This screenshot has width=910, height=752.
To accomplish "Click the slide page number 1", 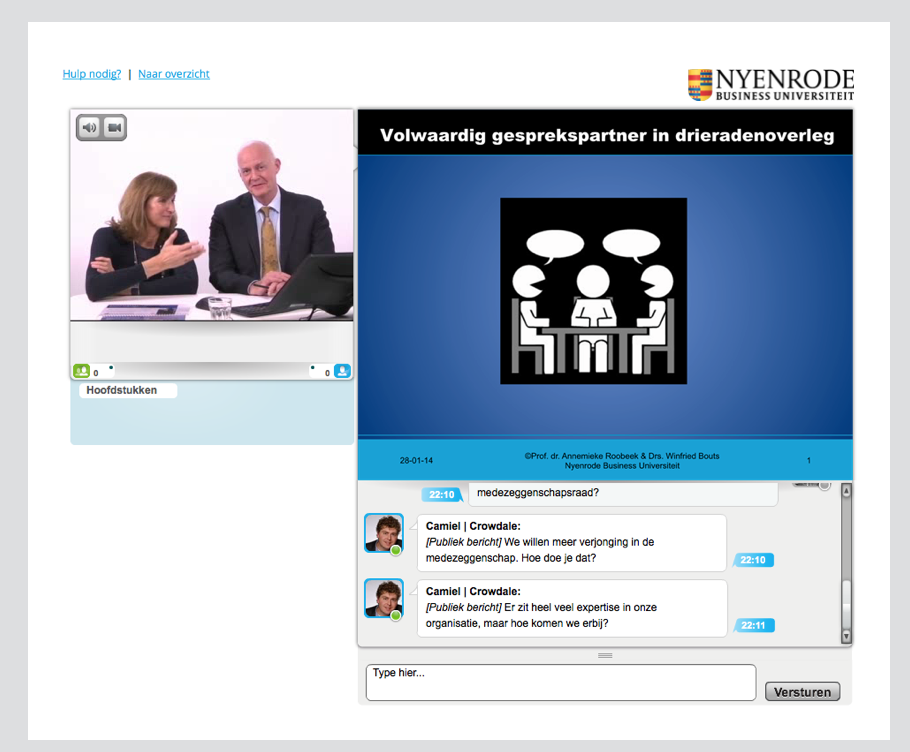I will tap(808, 460).
